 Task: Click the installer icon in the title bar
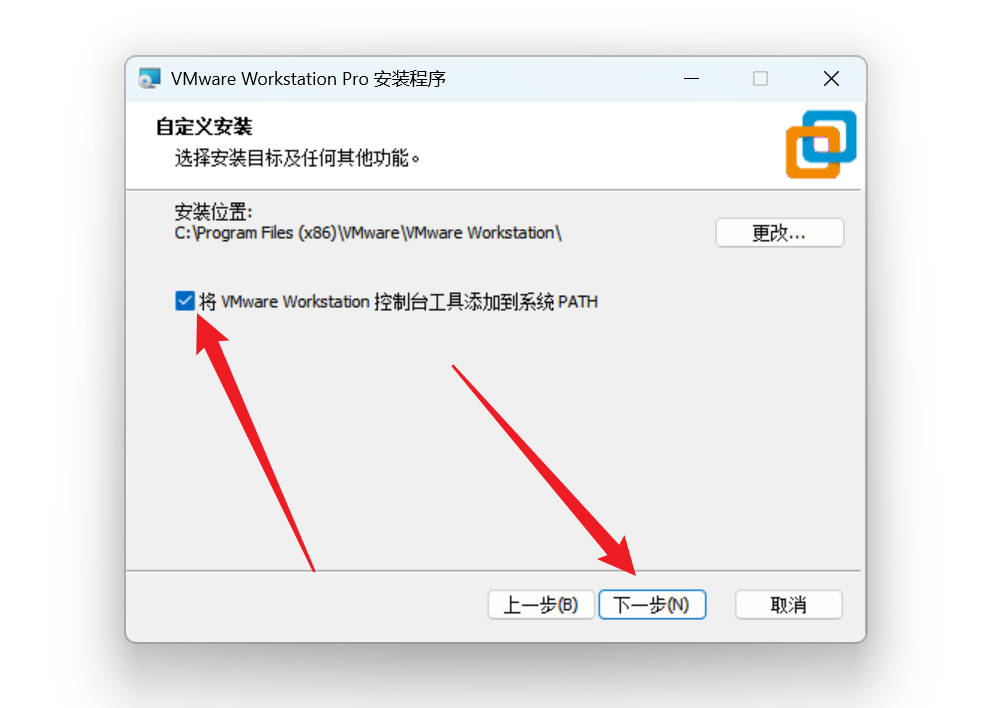pyautogui.click(x=150, y=78)
